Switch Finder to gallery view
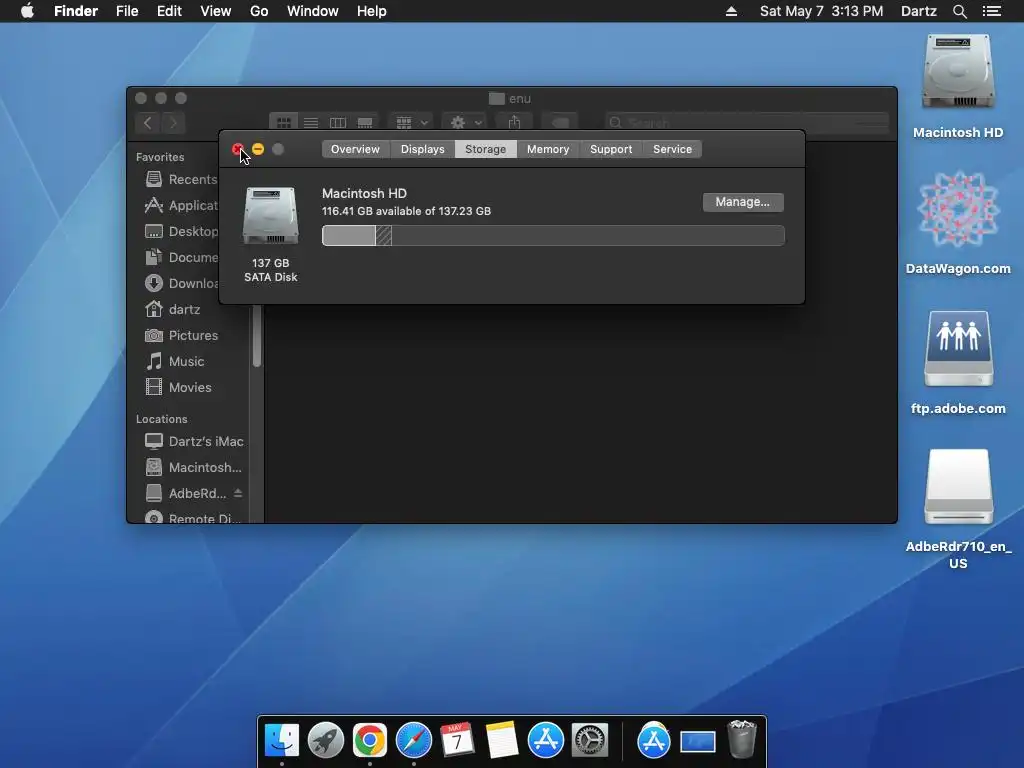This screenshot has height=768, width=1024. pyautogui.click(x=365, y=122)
